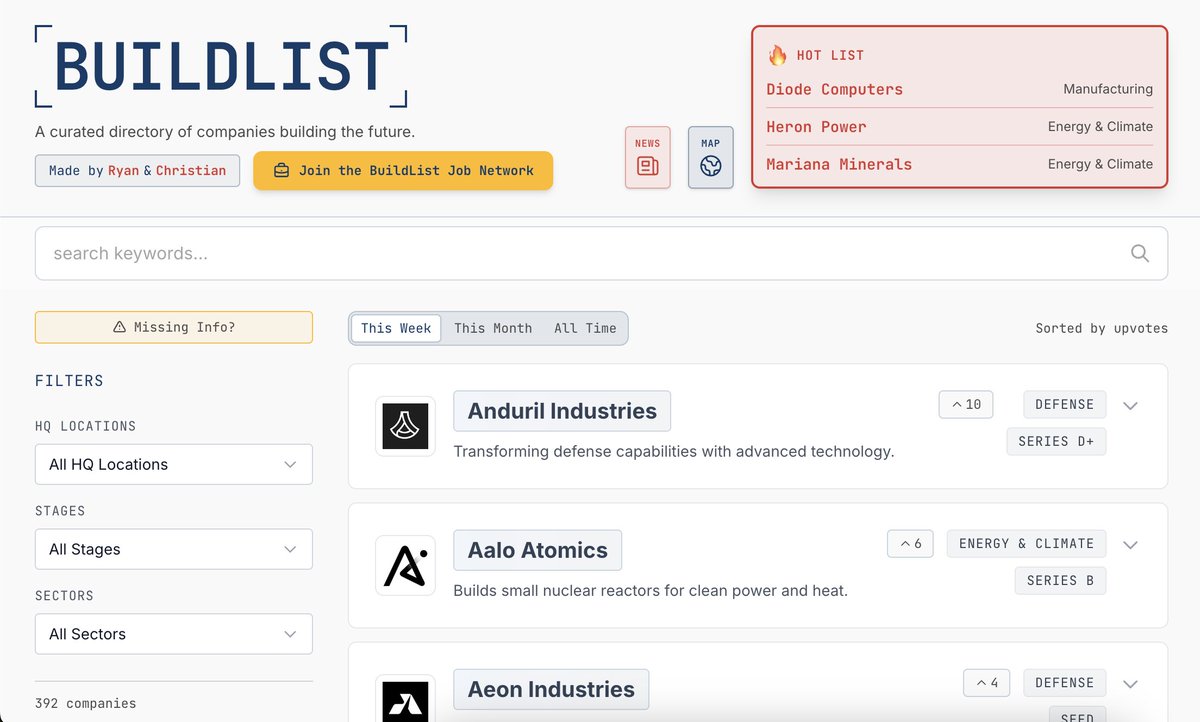
Task: Switch to the This Month tab
Action: pyautogui.click(x=493, y=328)
